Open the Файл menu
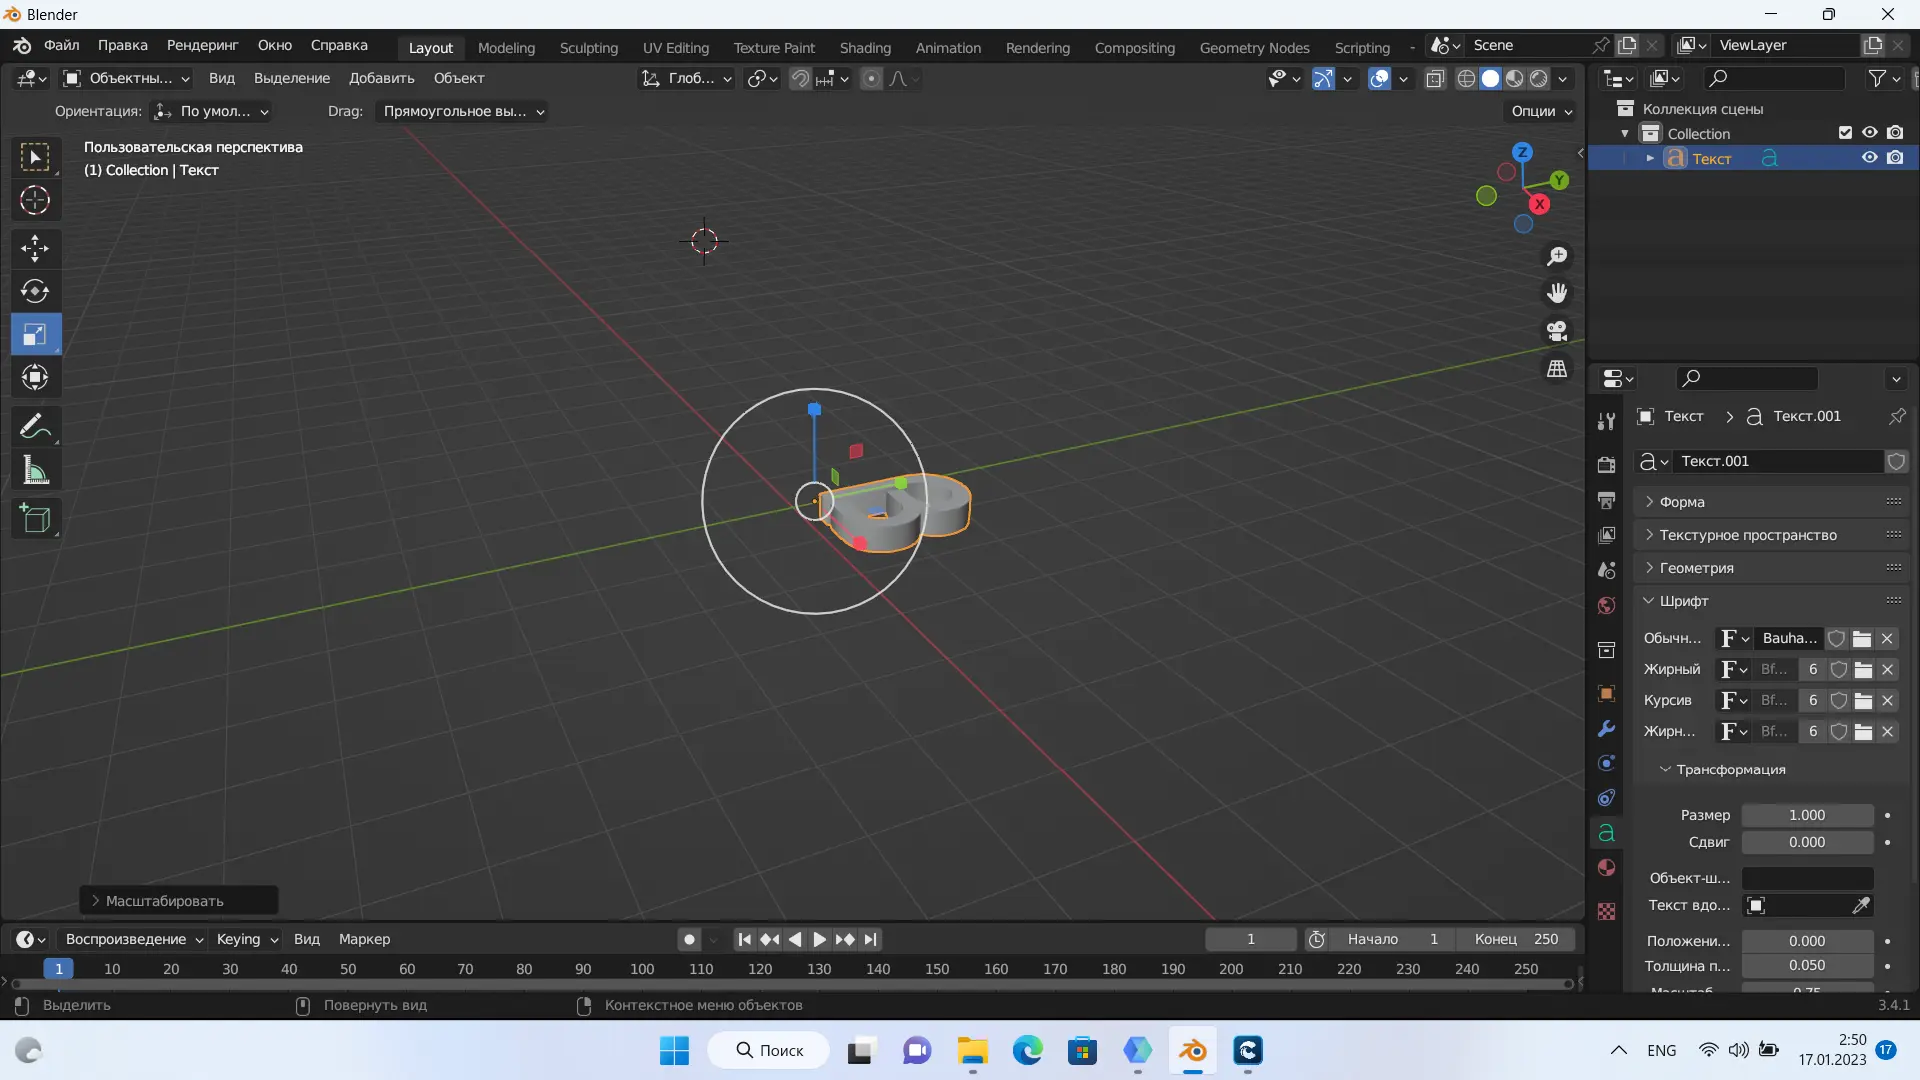 click(61, 45)
